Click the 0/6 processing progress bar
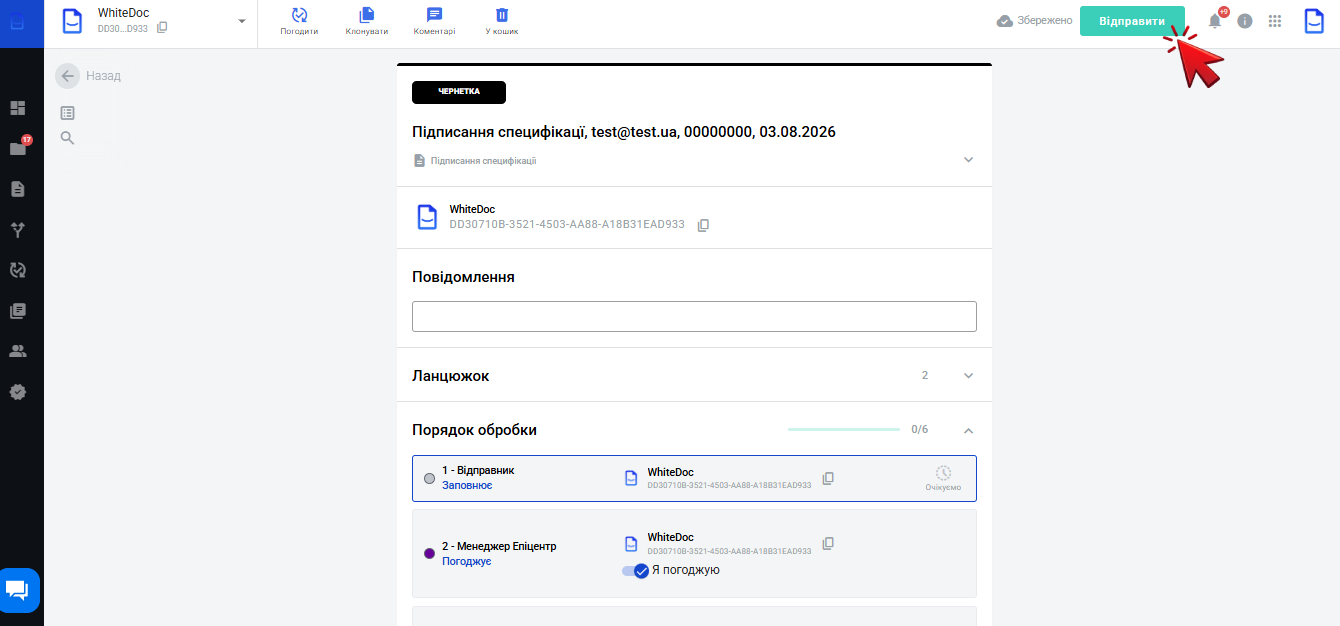The width and height of the screenshot is (1340, 626). 844,429
